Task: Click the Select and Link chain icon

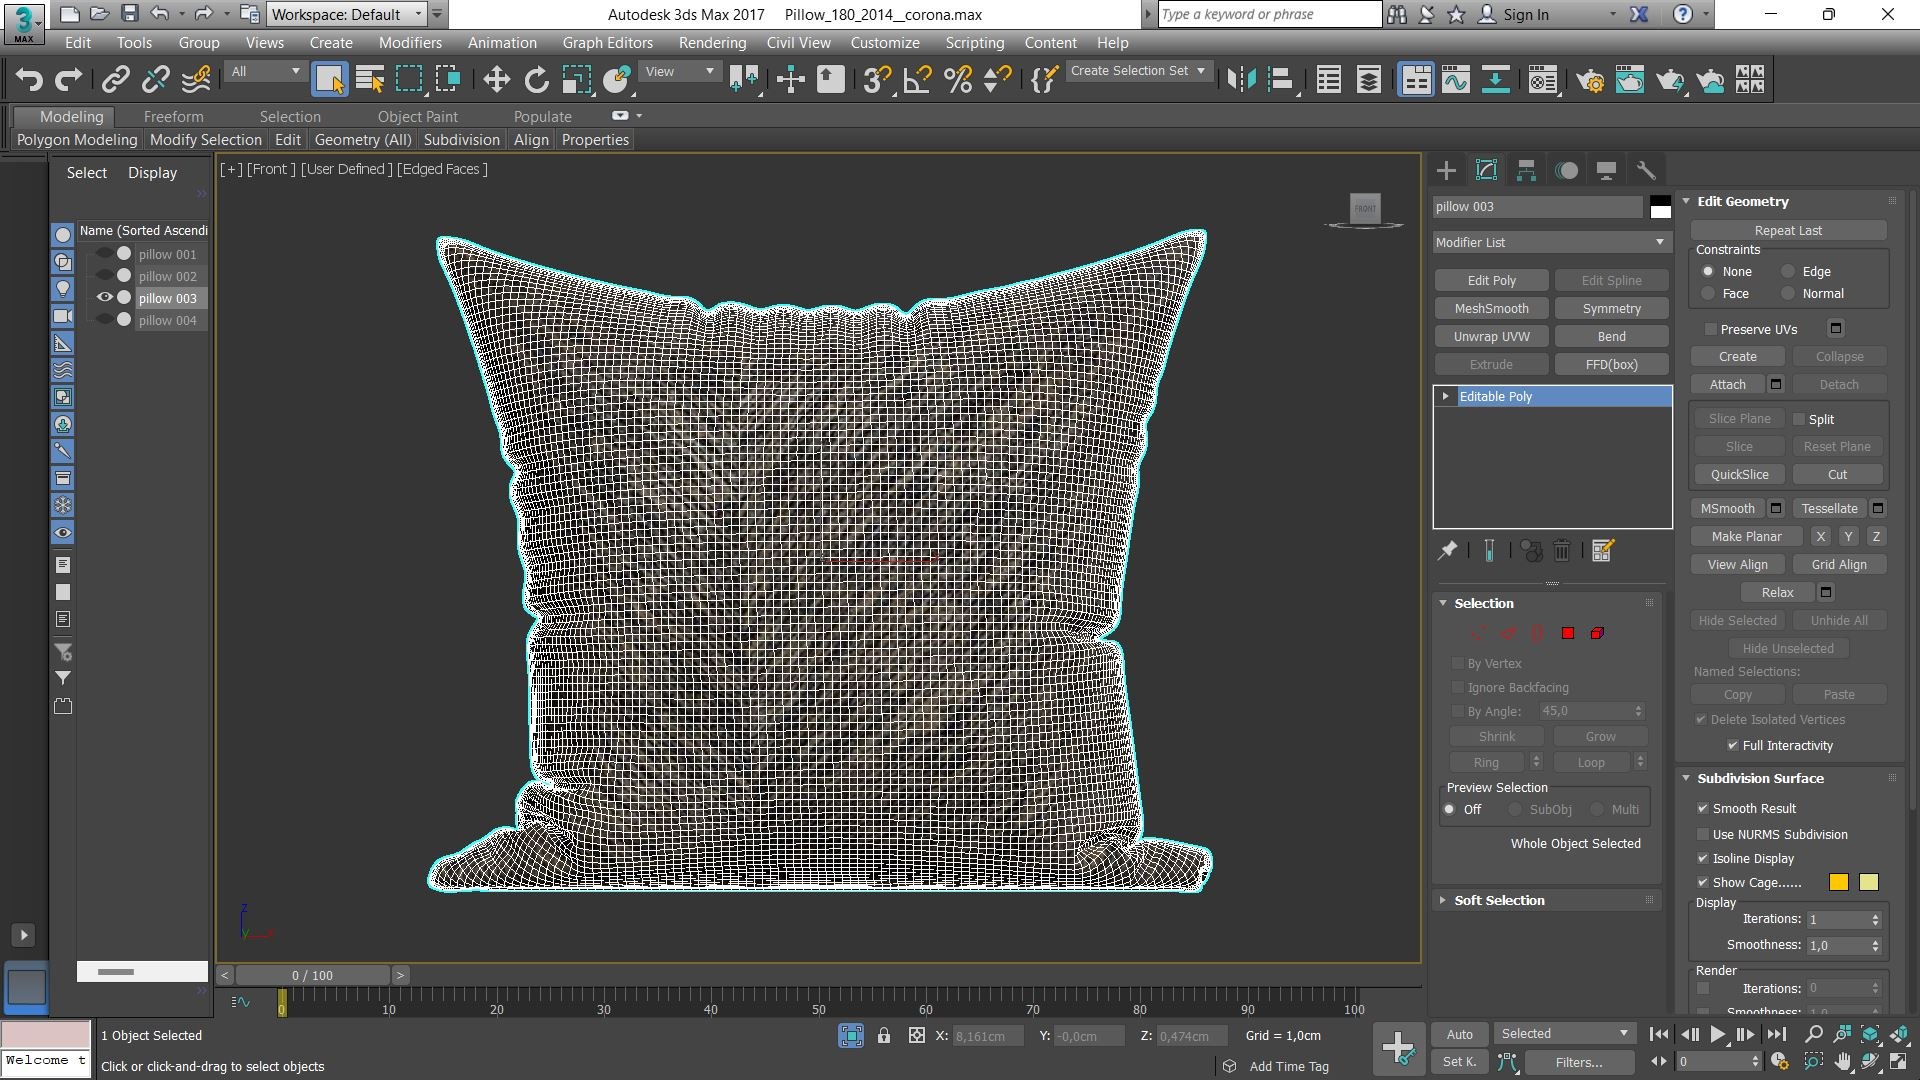Action: [116, 80]
